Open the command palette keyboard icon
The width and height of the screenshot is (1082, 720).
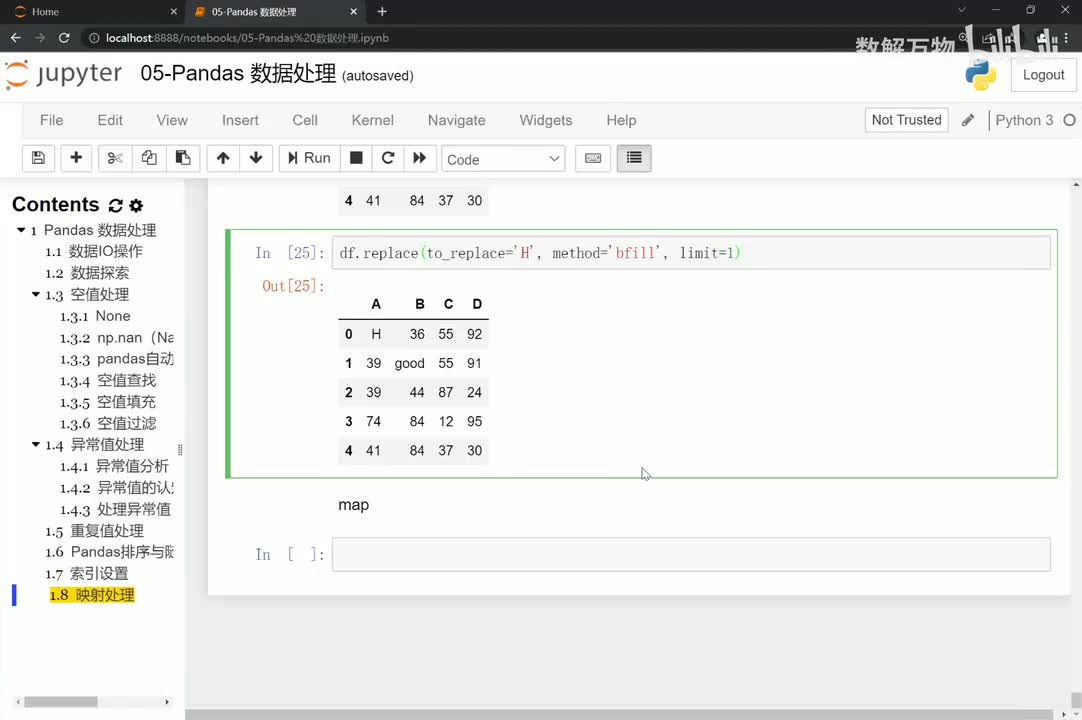click(x=593, y=158)
